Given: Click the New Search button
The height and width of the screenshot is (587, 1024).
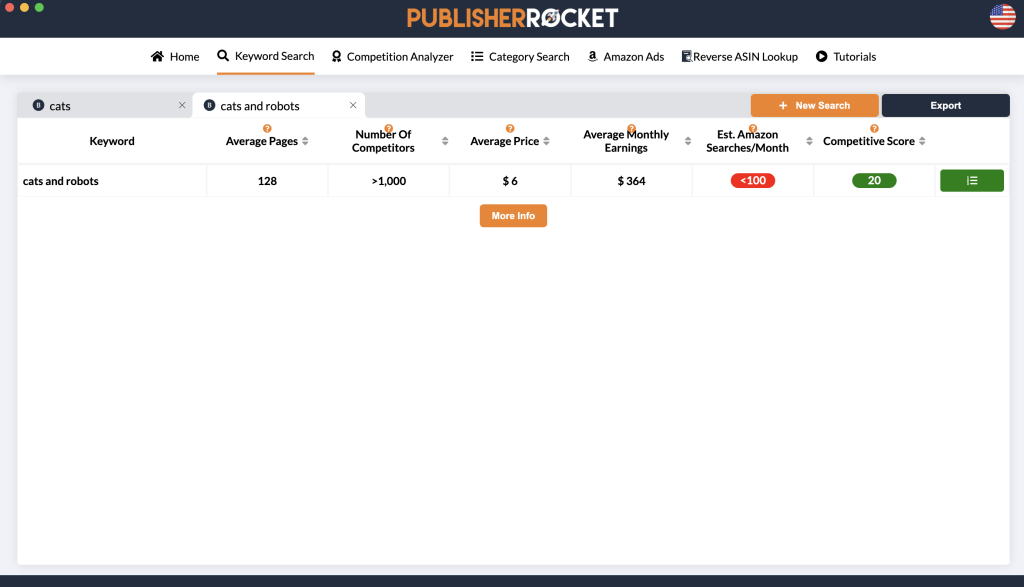Looking at the screenshot, I should (814, 106).
